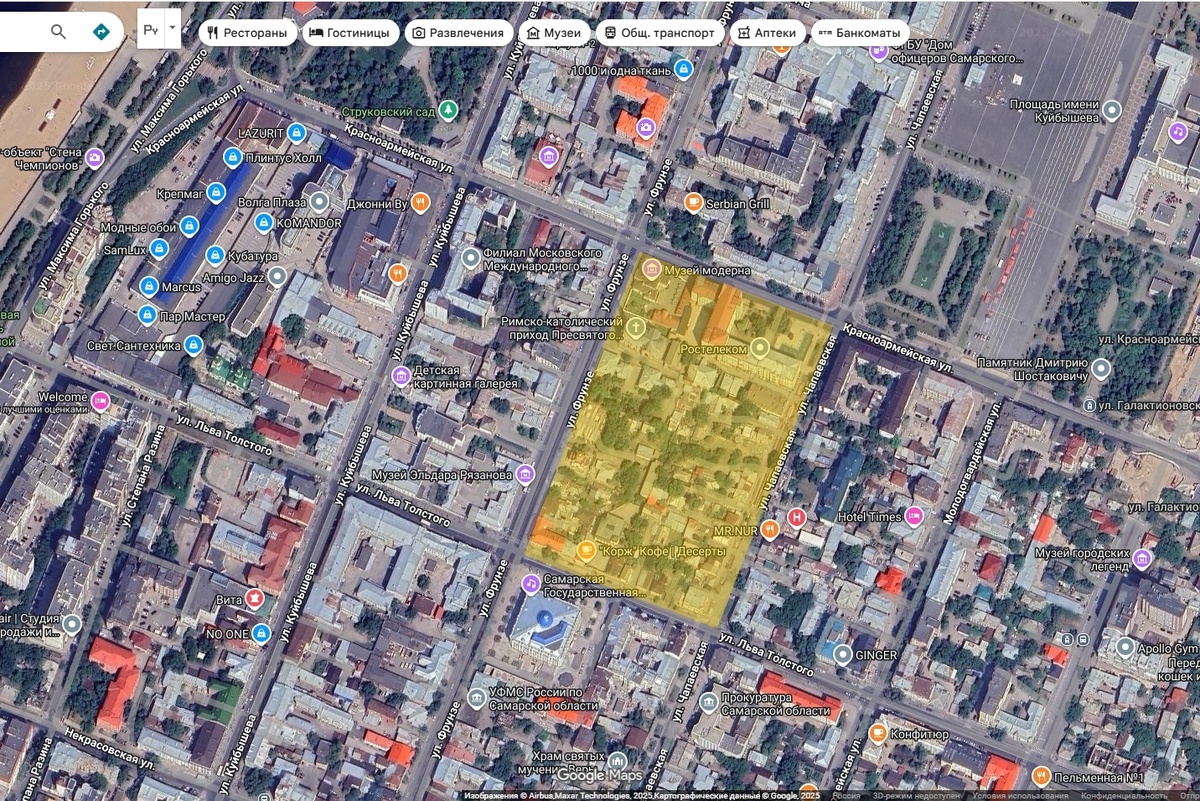Open the Музей Эльдара Рязанова marker
This screenshot has width=1200, height=801.
[526, 474]
